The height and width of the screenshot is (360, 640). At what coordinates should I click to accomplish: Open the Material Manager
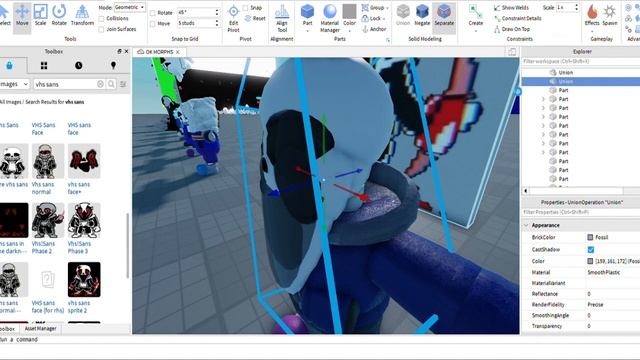(x=329, y=18)
